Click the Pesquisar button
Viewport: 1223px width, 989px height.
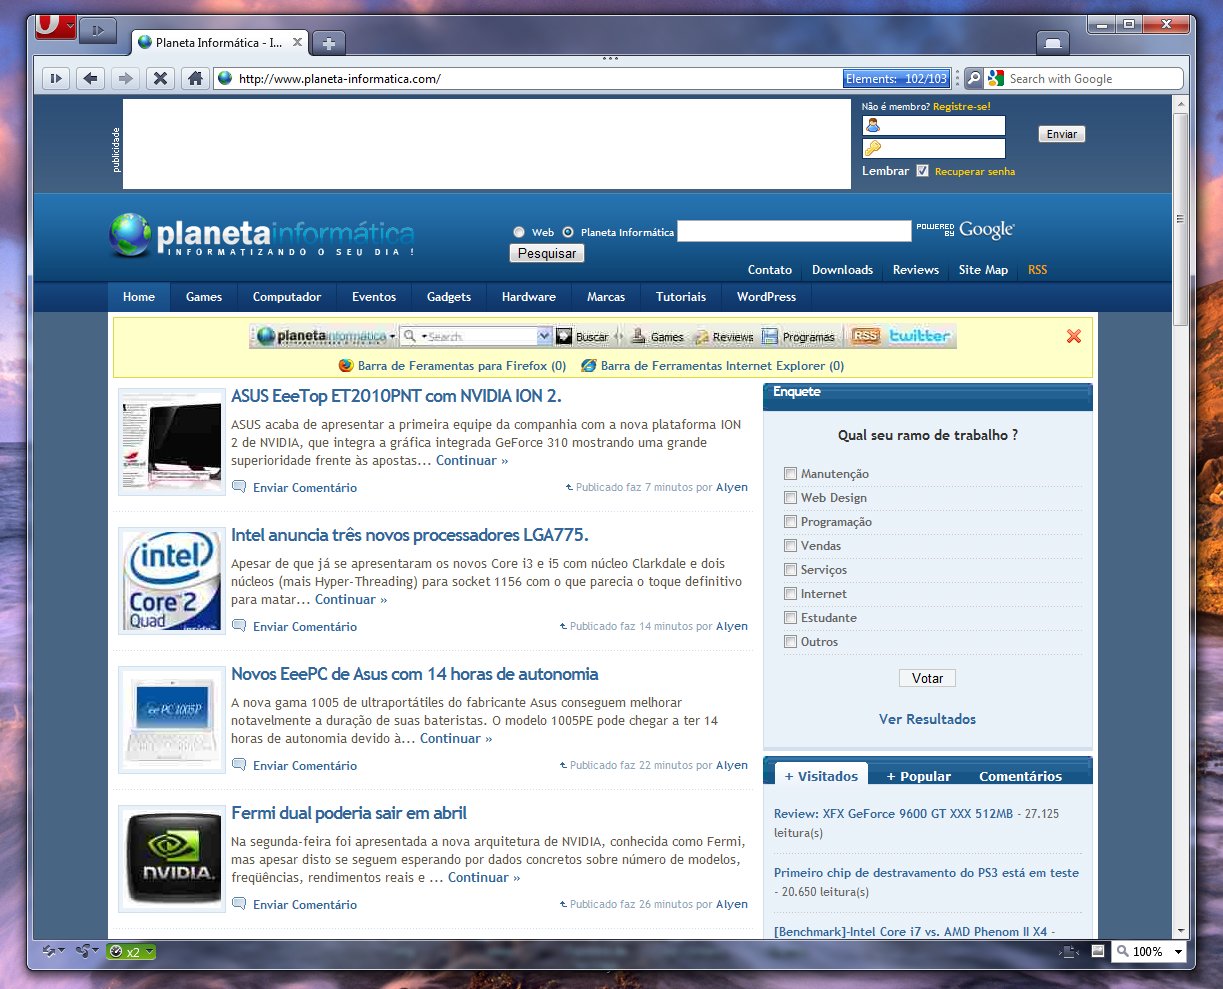(547, 254)
